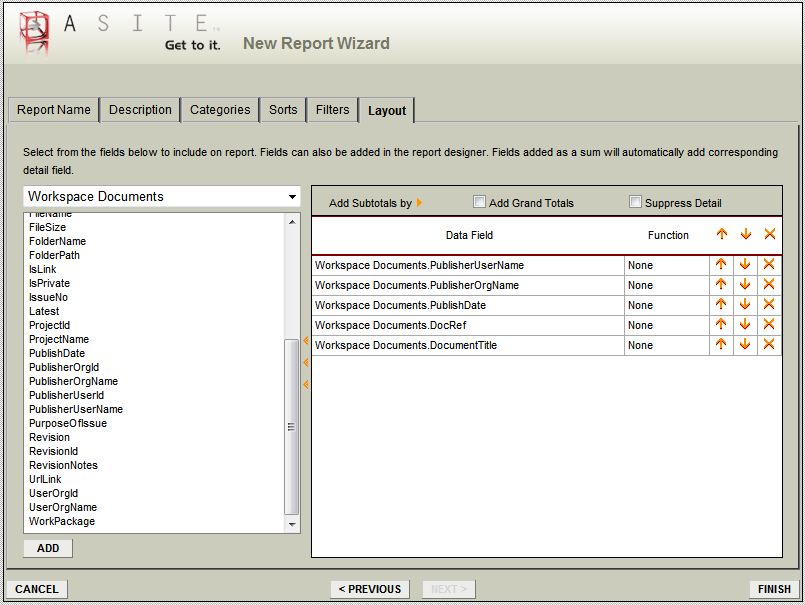Screen dimensions: 805x605
Task: Go to the Categories tab
Action: click(220, 110)
